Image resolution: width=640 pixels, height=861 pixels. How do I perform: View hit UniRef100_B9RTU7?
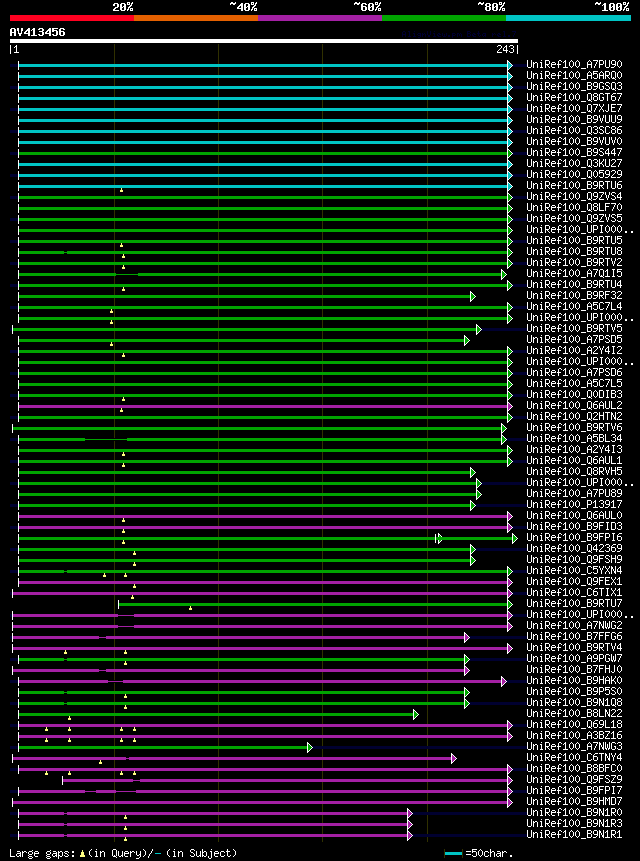coord(574,603)
